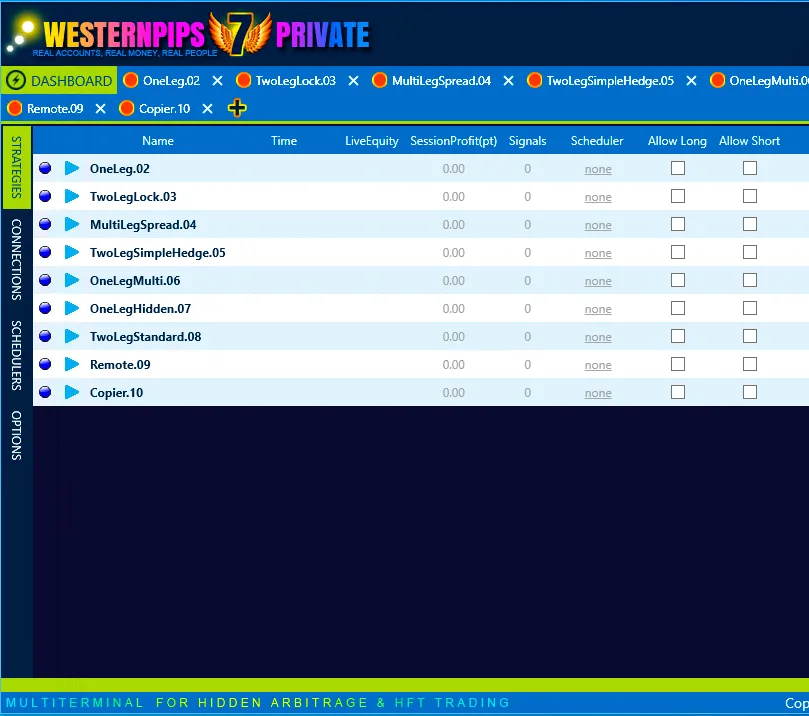Open the DASHBOARD tab
Image resolution: width=809 pixels, height=716 pixels.
click(59, 80)
